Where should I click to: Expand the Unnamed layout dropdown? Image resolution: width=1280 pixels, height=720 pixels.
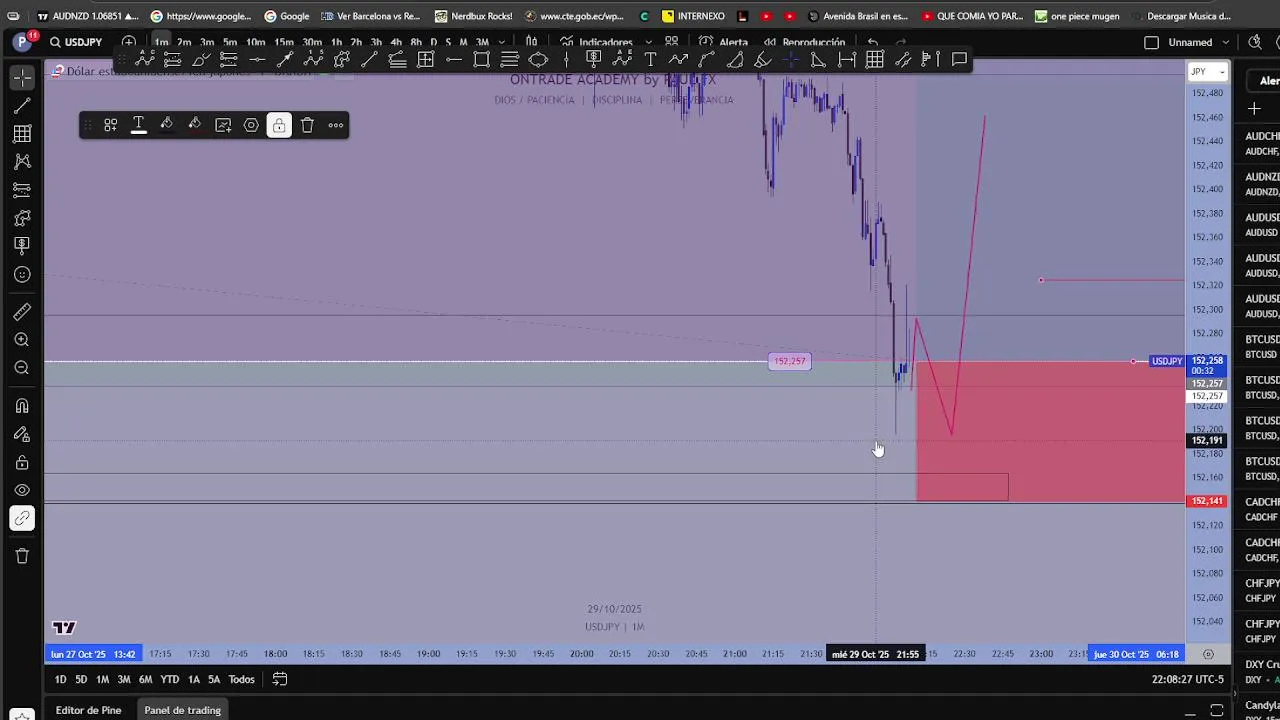pyautogui.click(x=1226, y=42)
